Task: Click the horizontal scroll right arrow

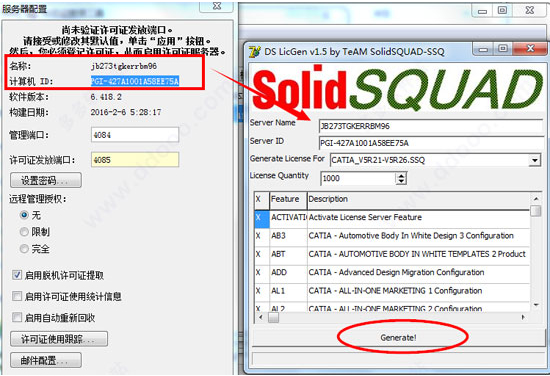Action: (523, 317)
